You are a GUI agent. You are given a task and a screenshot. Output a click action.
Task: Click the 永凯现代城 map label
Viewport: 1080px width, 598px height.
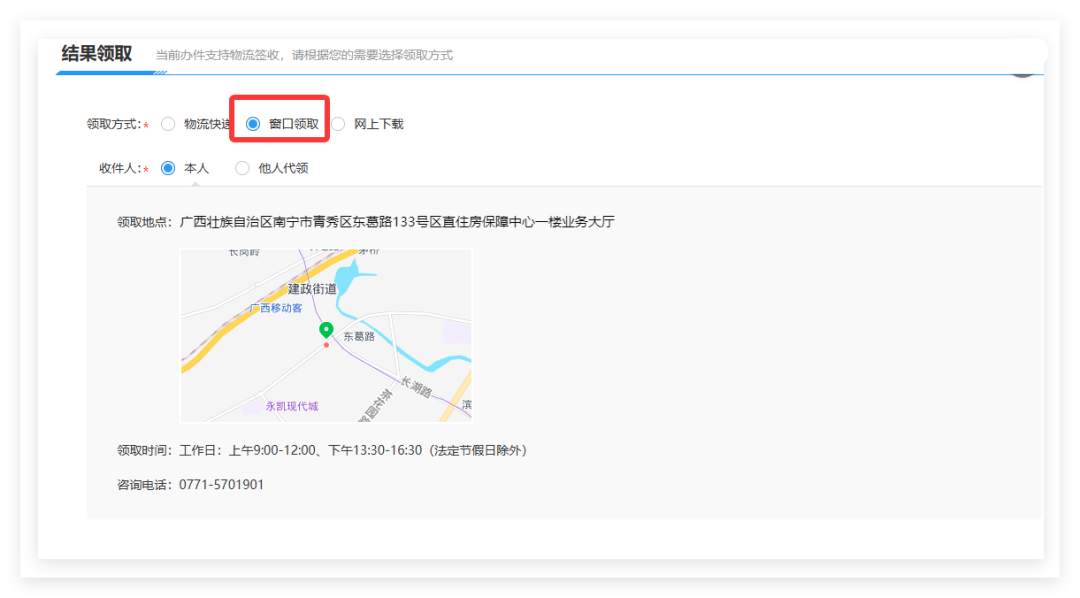coord(291,406)
